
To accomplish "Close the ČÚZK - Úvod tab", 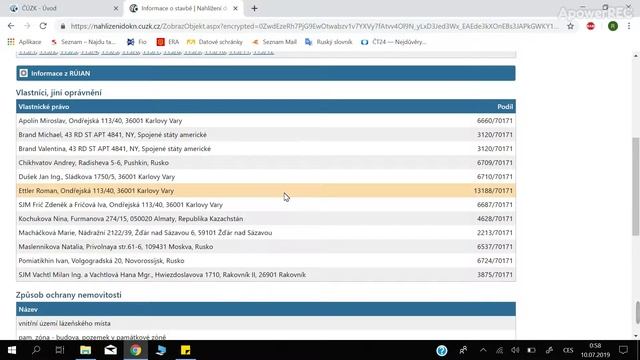I will tap(116, 8).
